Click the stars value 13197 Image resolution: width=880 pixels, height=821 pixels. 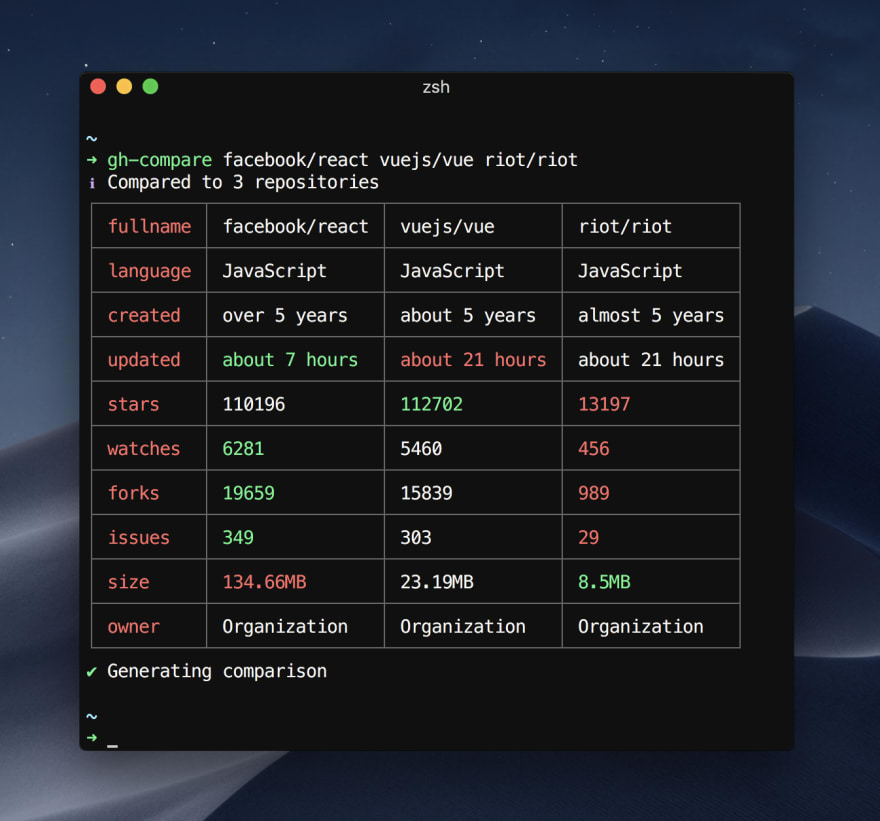[x=604, y=404]
